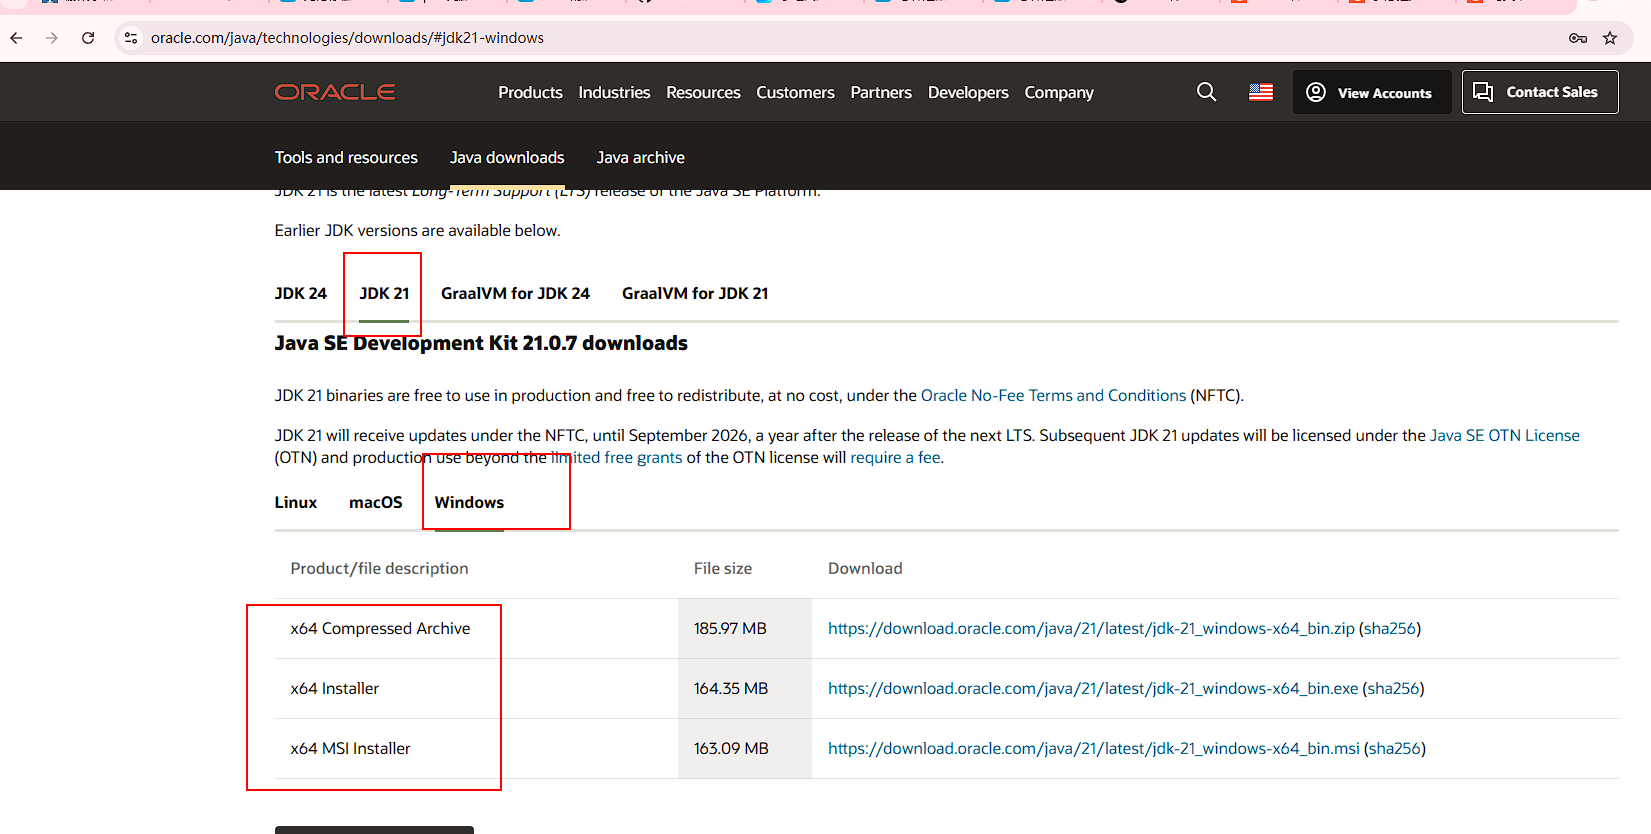The height and width of the screenshot is (834, 1651).
Task: Open the require a fee link
Action: click(x=895, y=457)
